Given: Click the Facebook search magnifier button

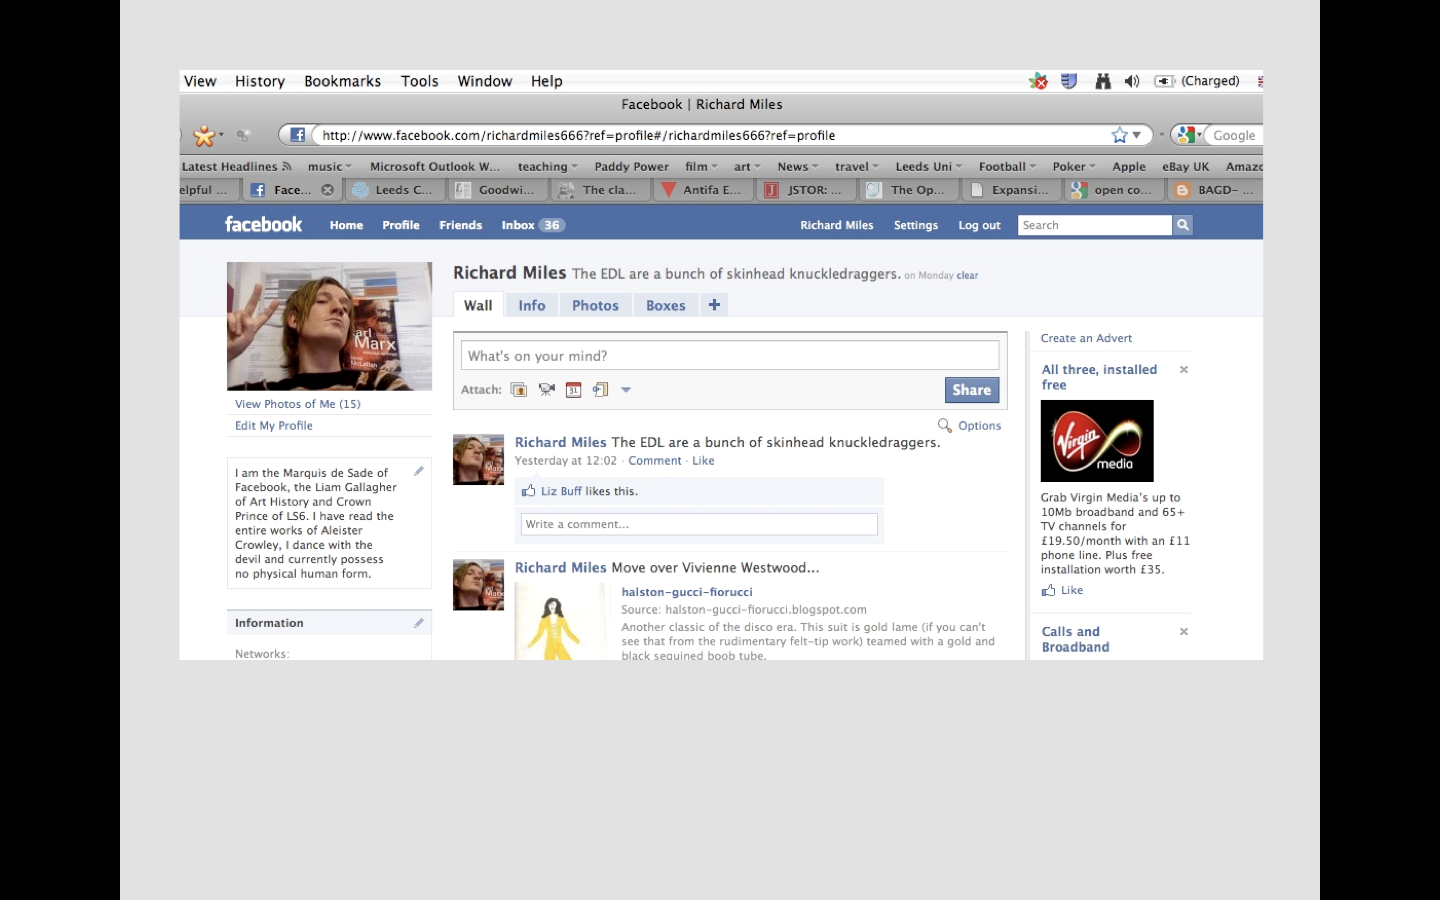Looking at the screenshot, I should (1183, 225).
